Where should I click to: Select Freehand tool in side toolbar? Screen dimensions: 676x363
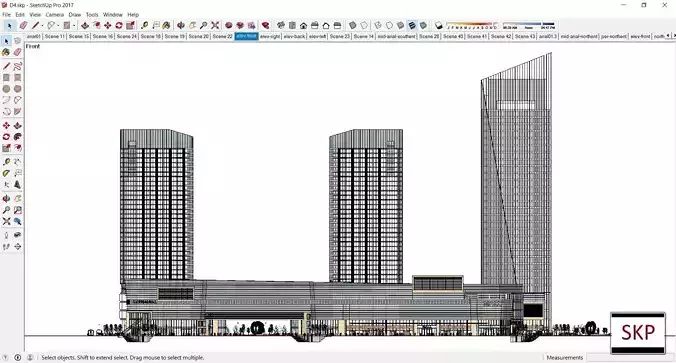pos(17,66)
